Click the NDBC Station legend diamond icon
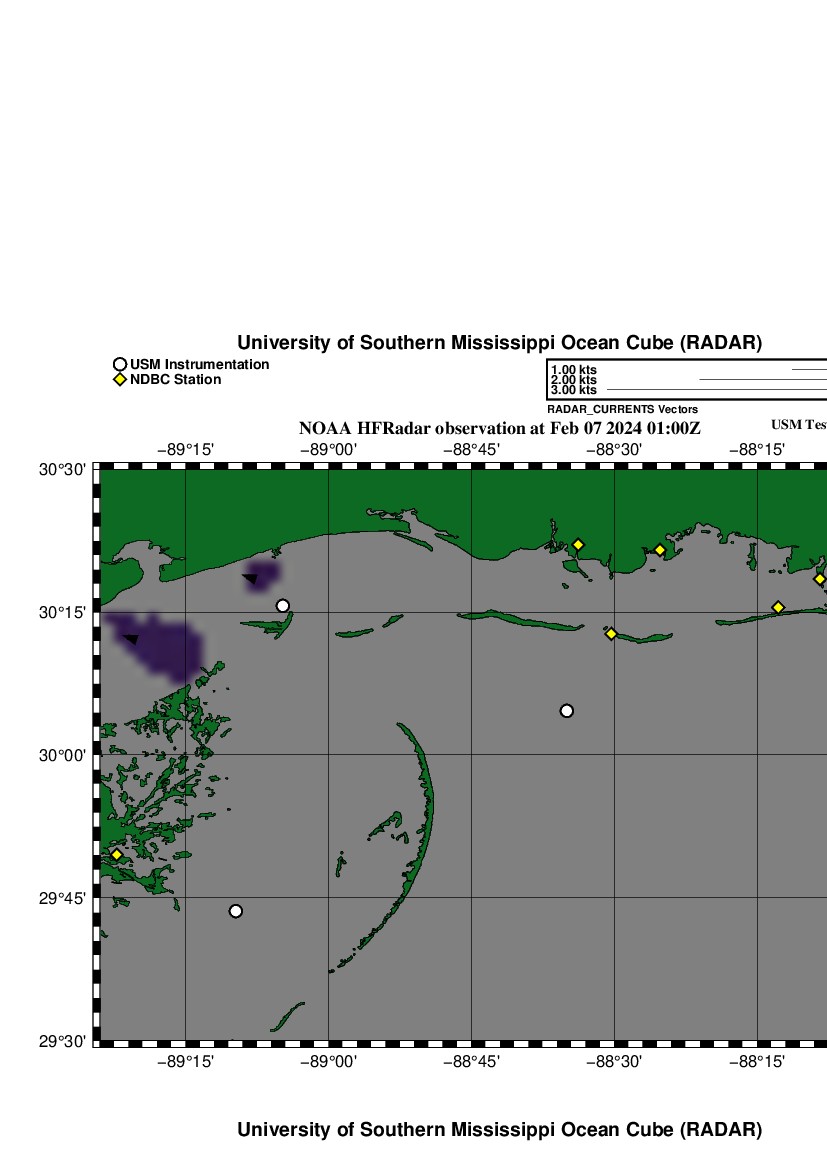 coord(120,380)
